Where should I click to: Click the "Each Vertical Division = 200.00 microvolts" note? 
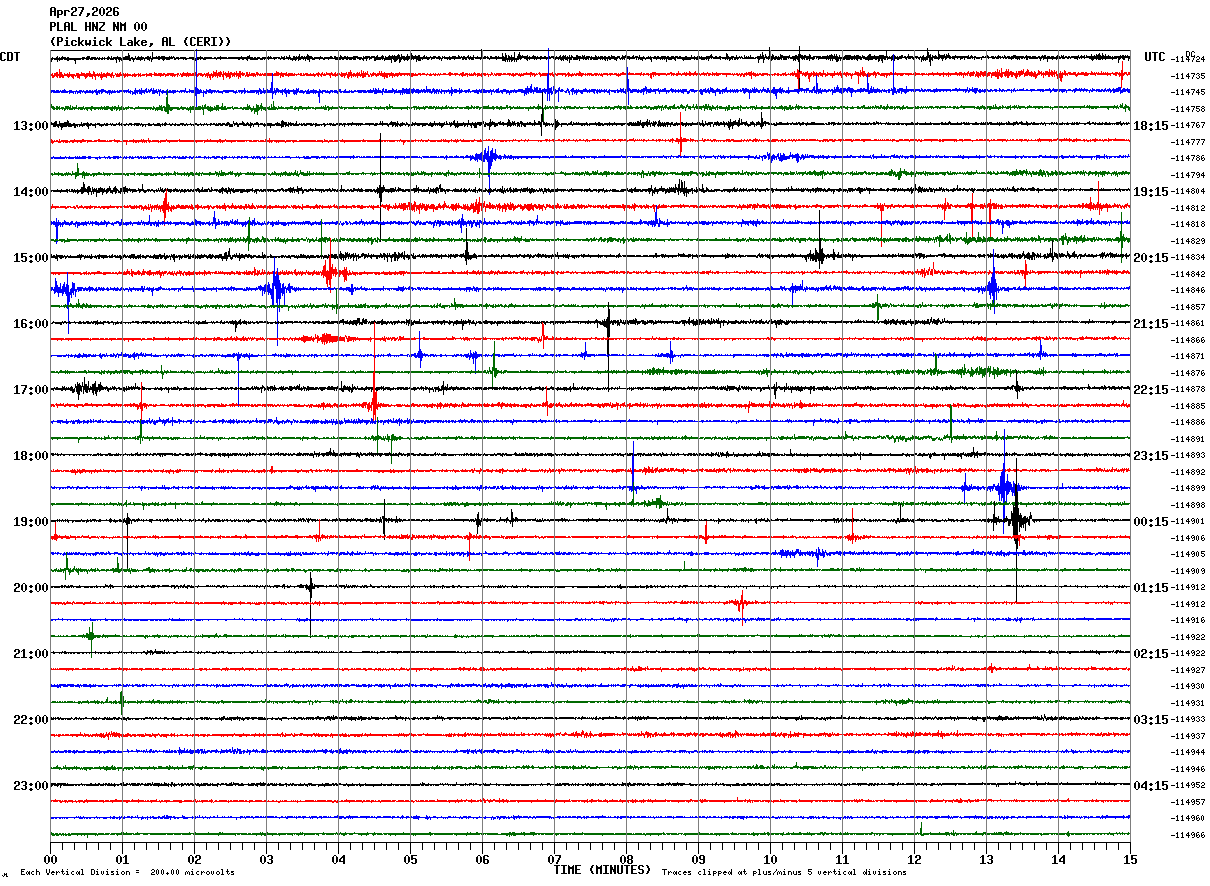click(x=127, y=873)
